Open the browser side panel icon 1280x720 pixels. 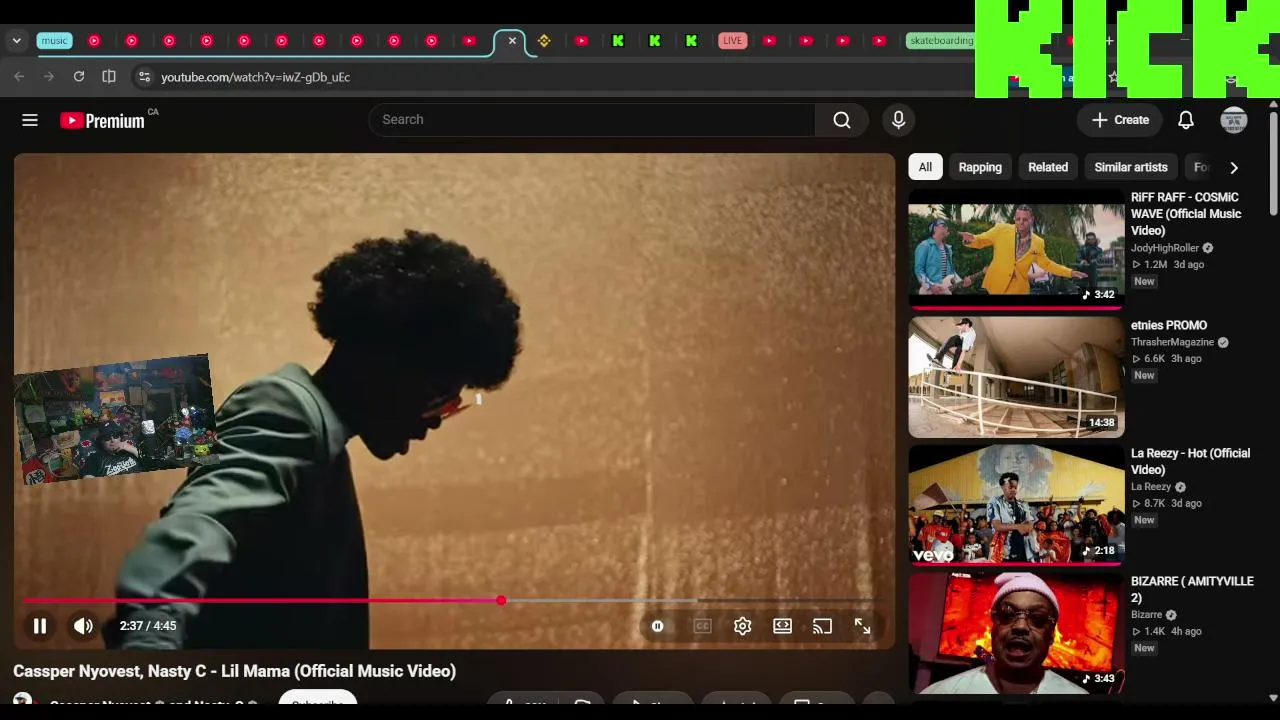coord(109,77)
